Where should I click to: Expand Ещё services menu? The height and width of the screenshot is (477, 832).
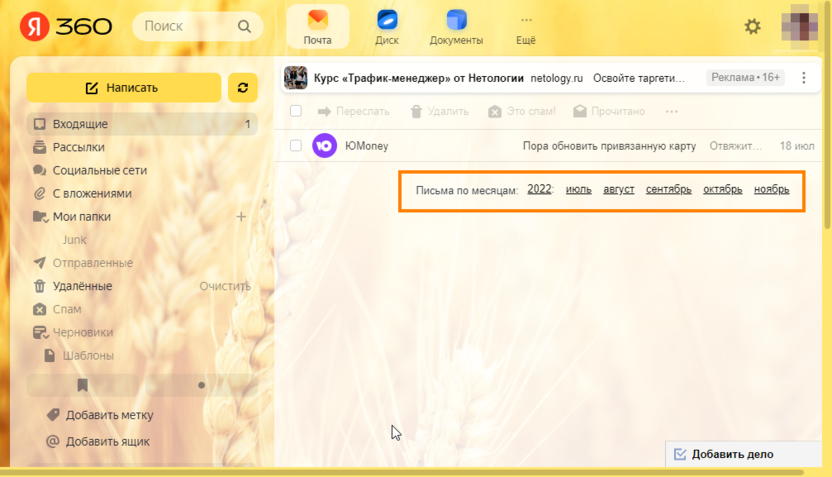(526, 27)
